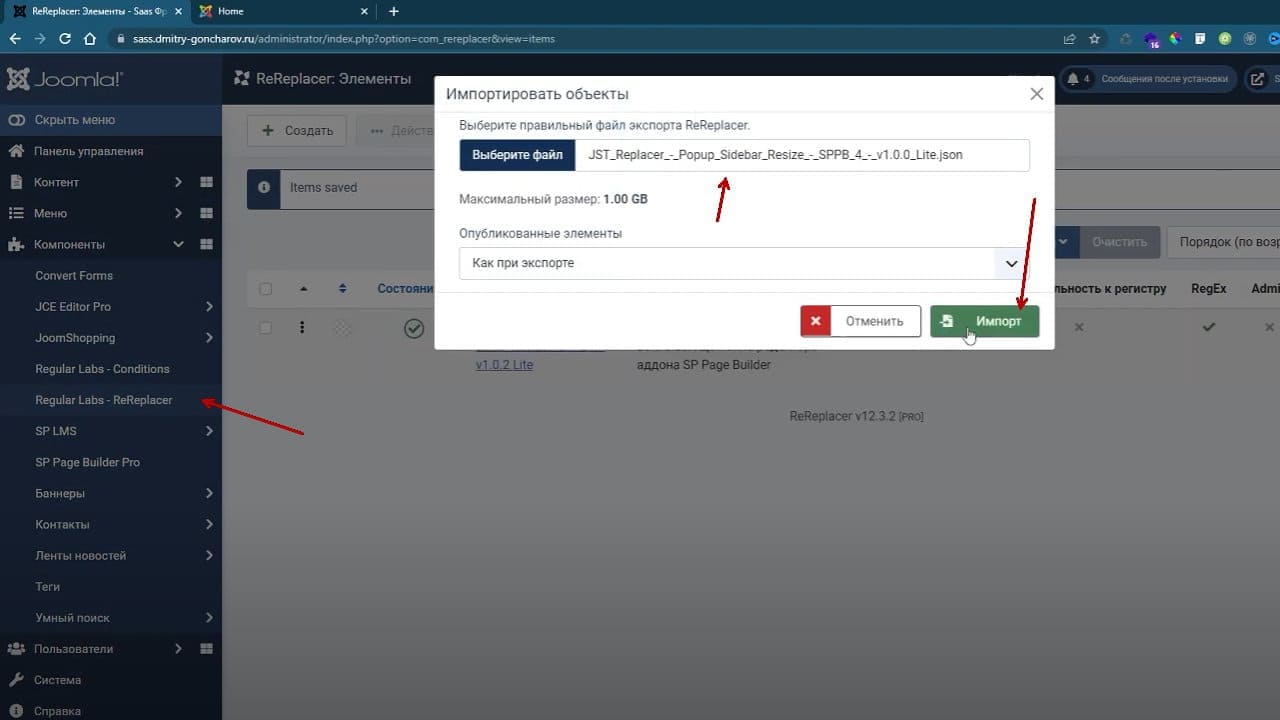Expand Контакты submenu chevron

point(209,524)
